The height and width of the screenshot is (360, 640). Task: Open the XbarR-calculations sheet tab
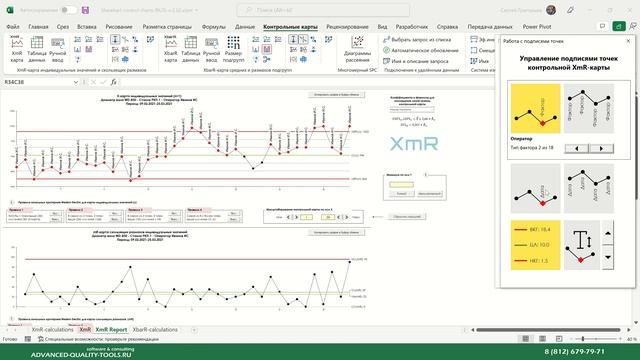pos(155,330)
